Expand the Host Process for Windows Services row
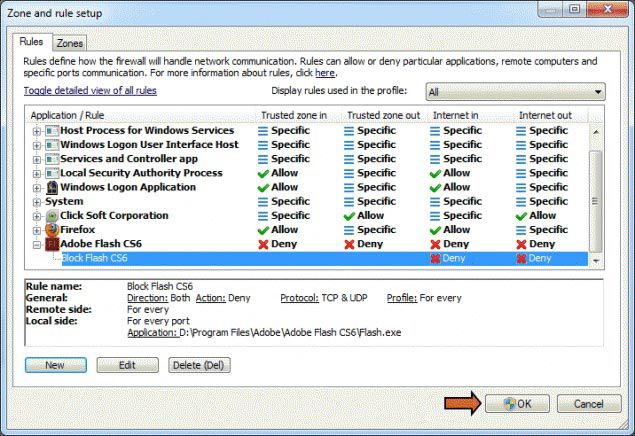635x436 pixels. point(38,131)
